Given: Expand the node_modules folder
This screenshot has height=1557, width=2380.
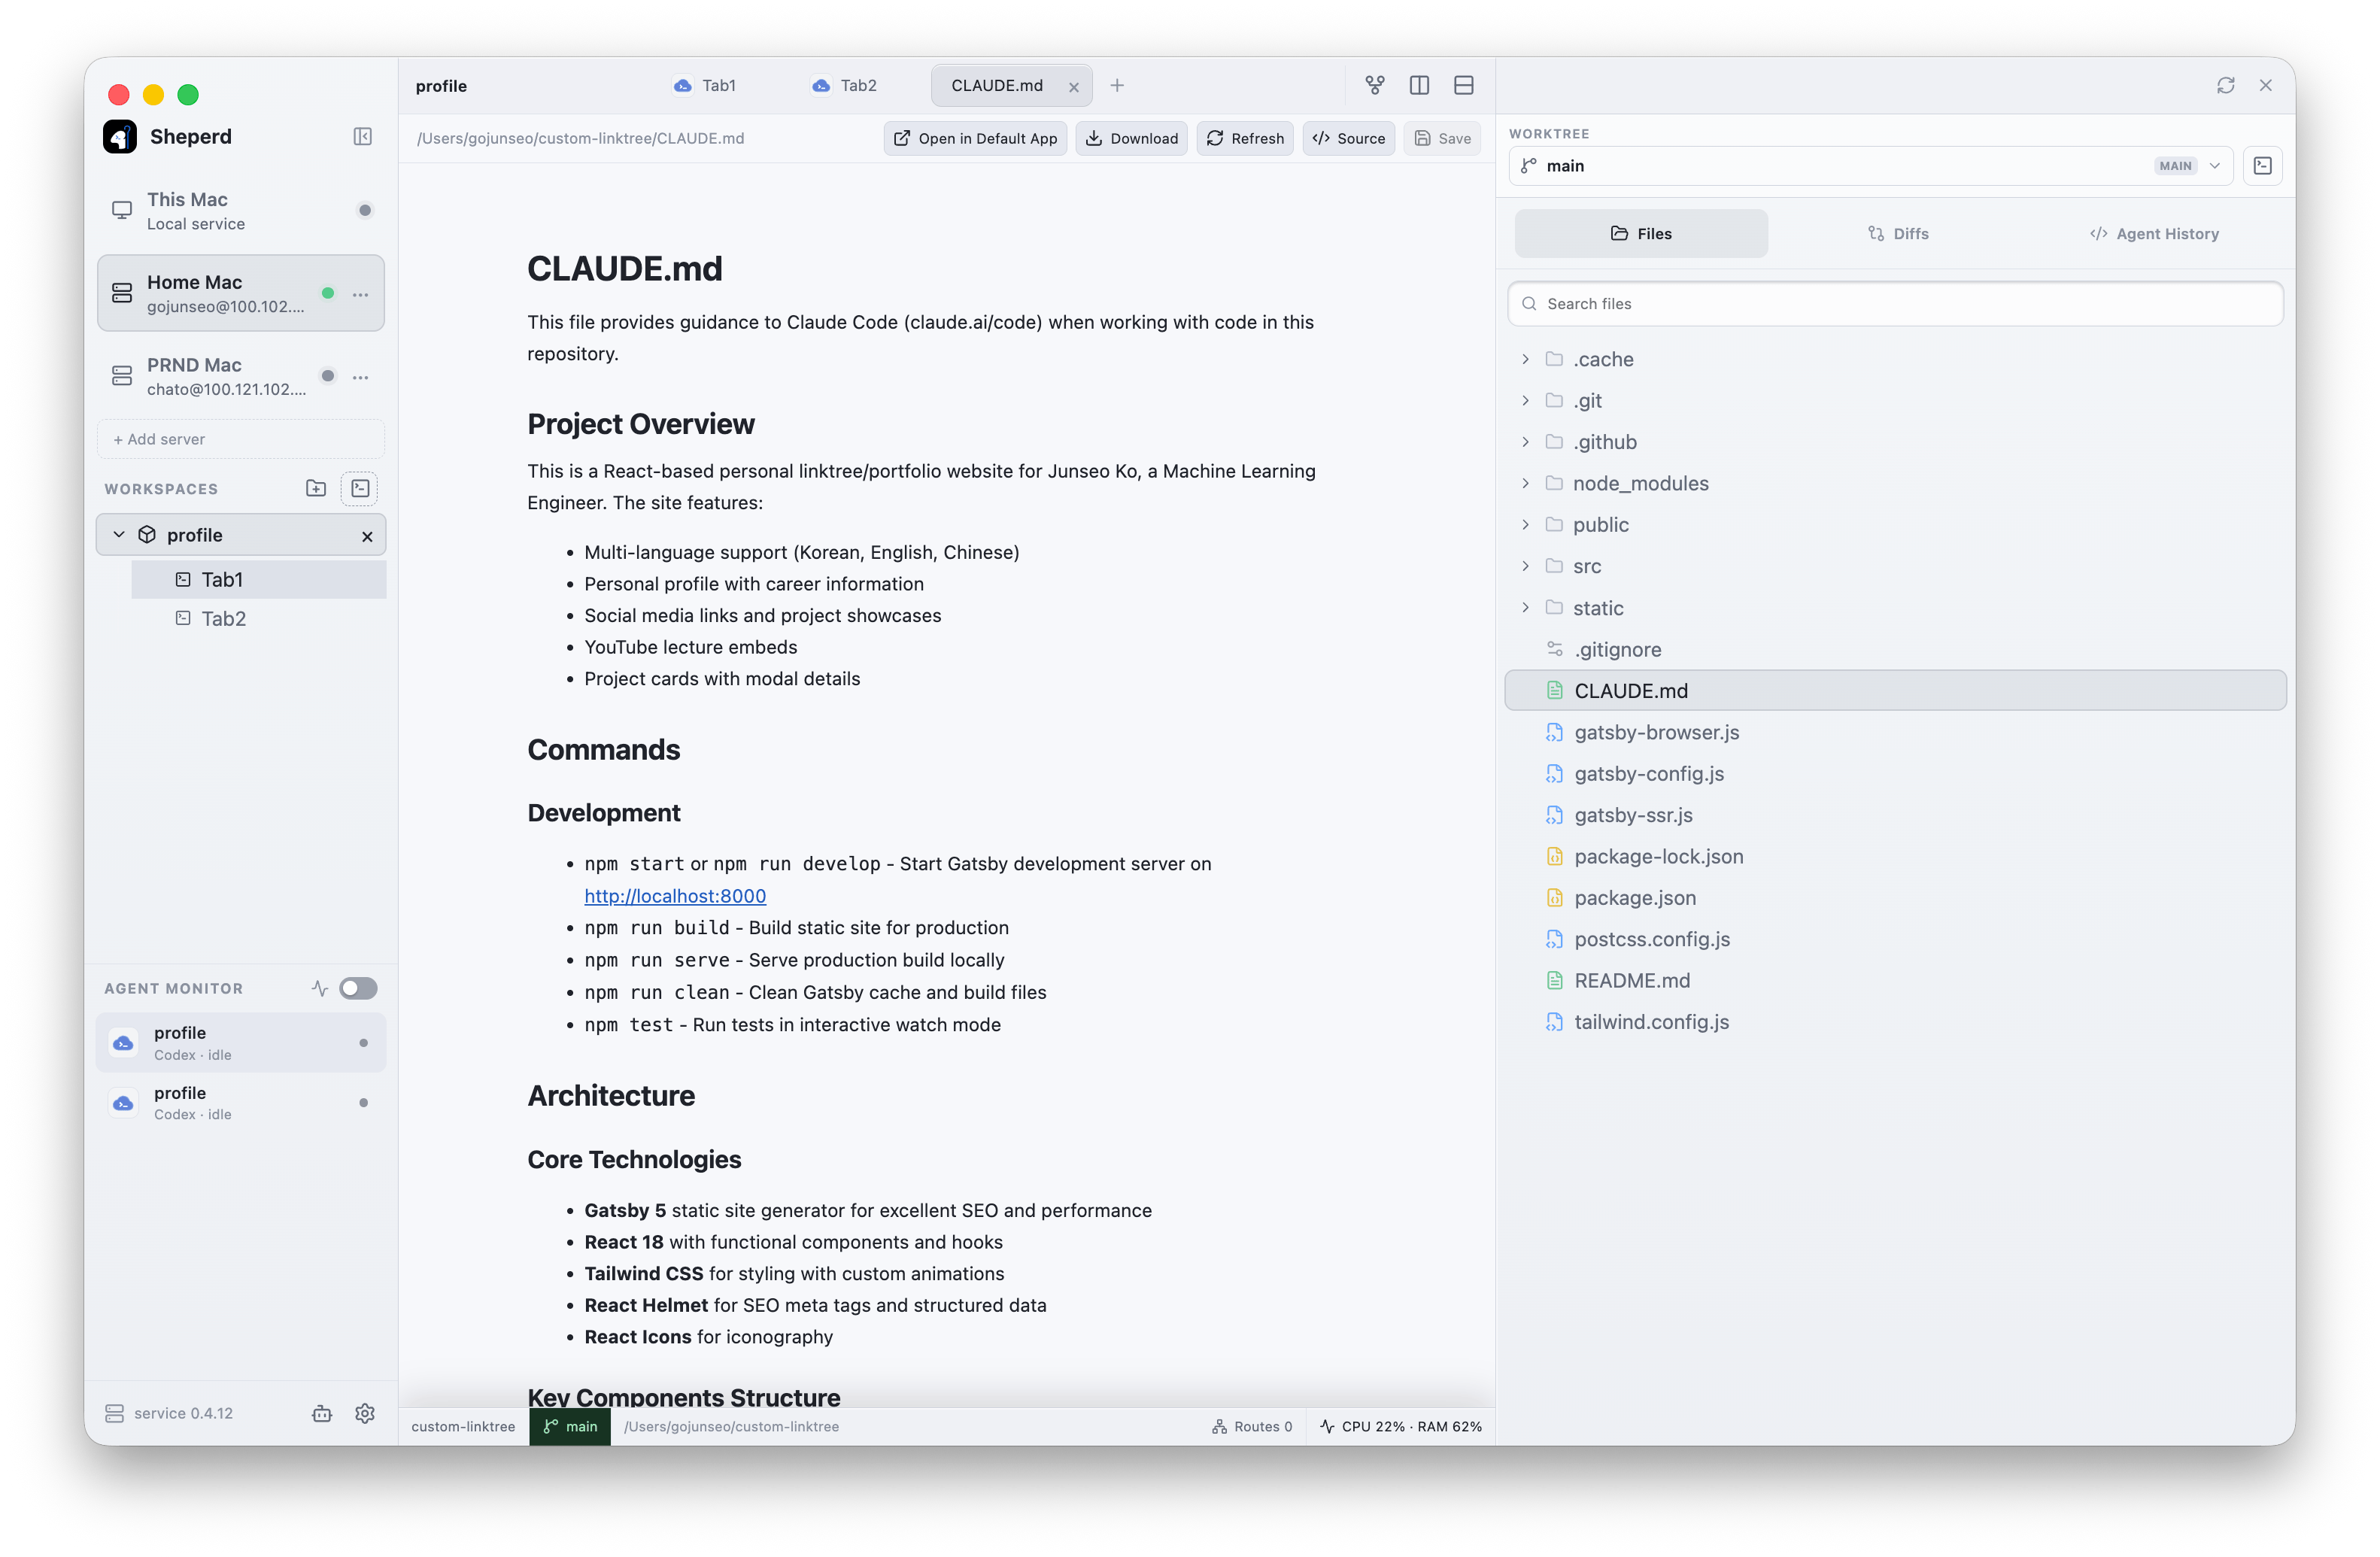Looking at the screenshot, I should click(x=1525, y=484).
